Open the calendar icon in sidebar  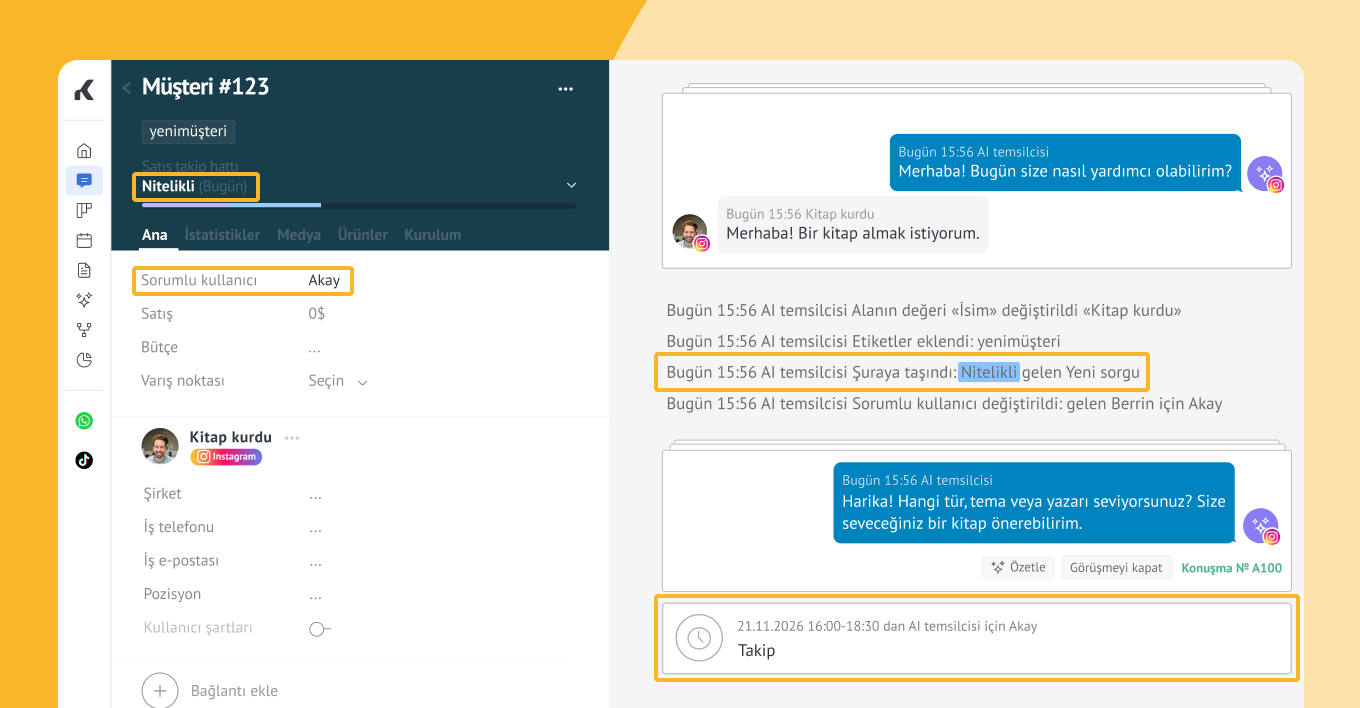[84, 240]
